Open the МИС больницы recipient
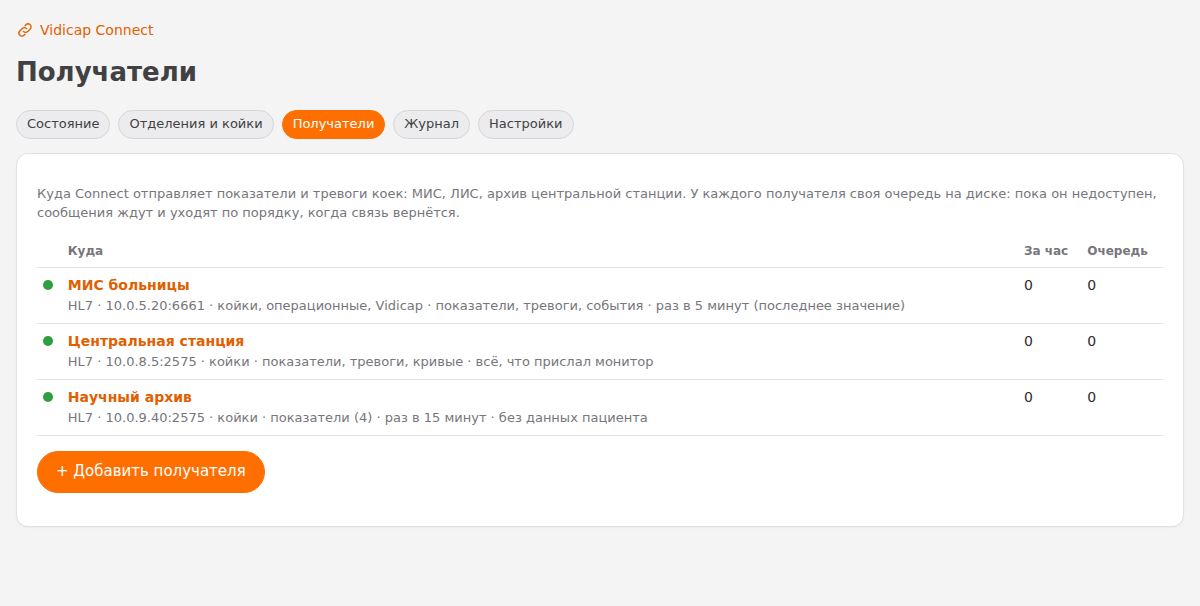This screenshot has width=1200, height=606. click(x=128, y=285)
